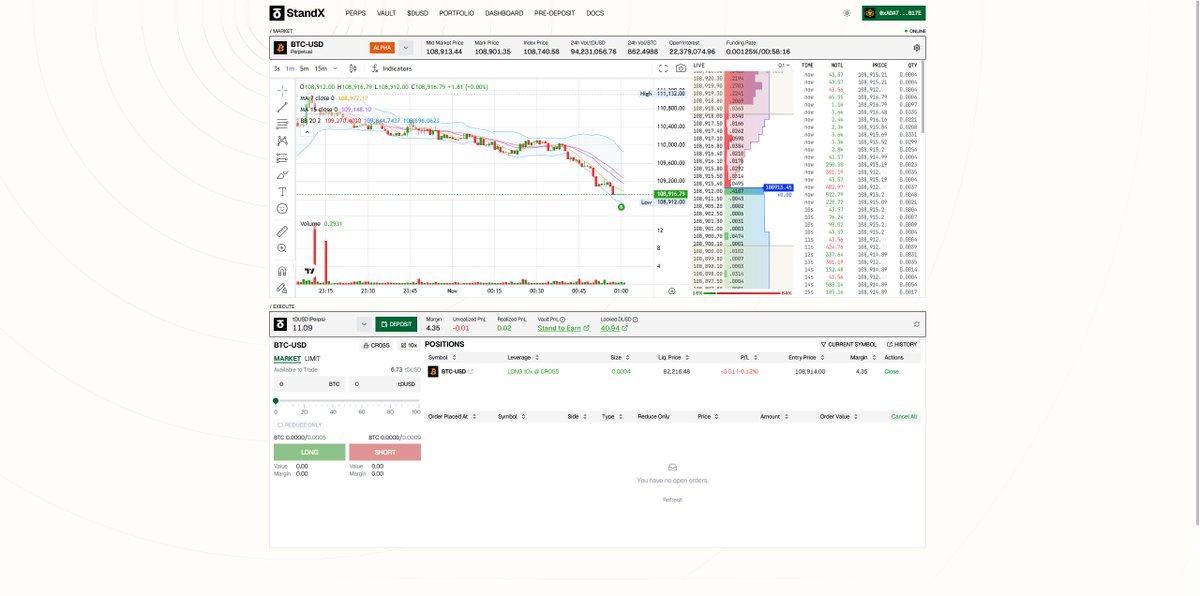Click Cancel All orders
Image resolution: width=1200 pixels, height=596 pixels.
[x=904, y=416]
